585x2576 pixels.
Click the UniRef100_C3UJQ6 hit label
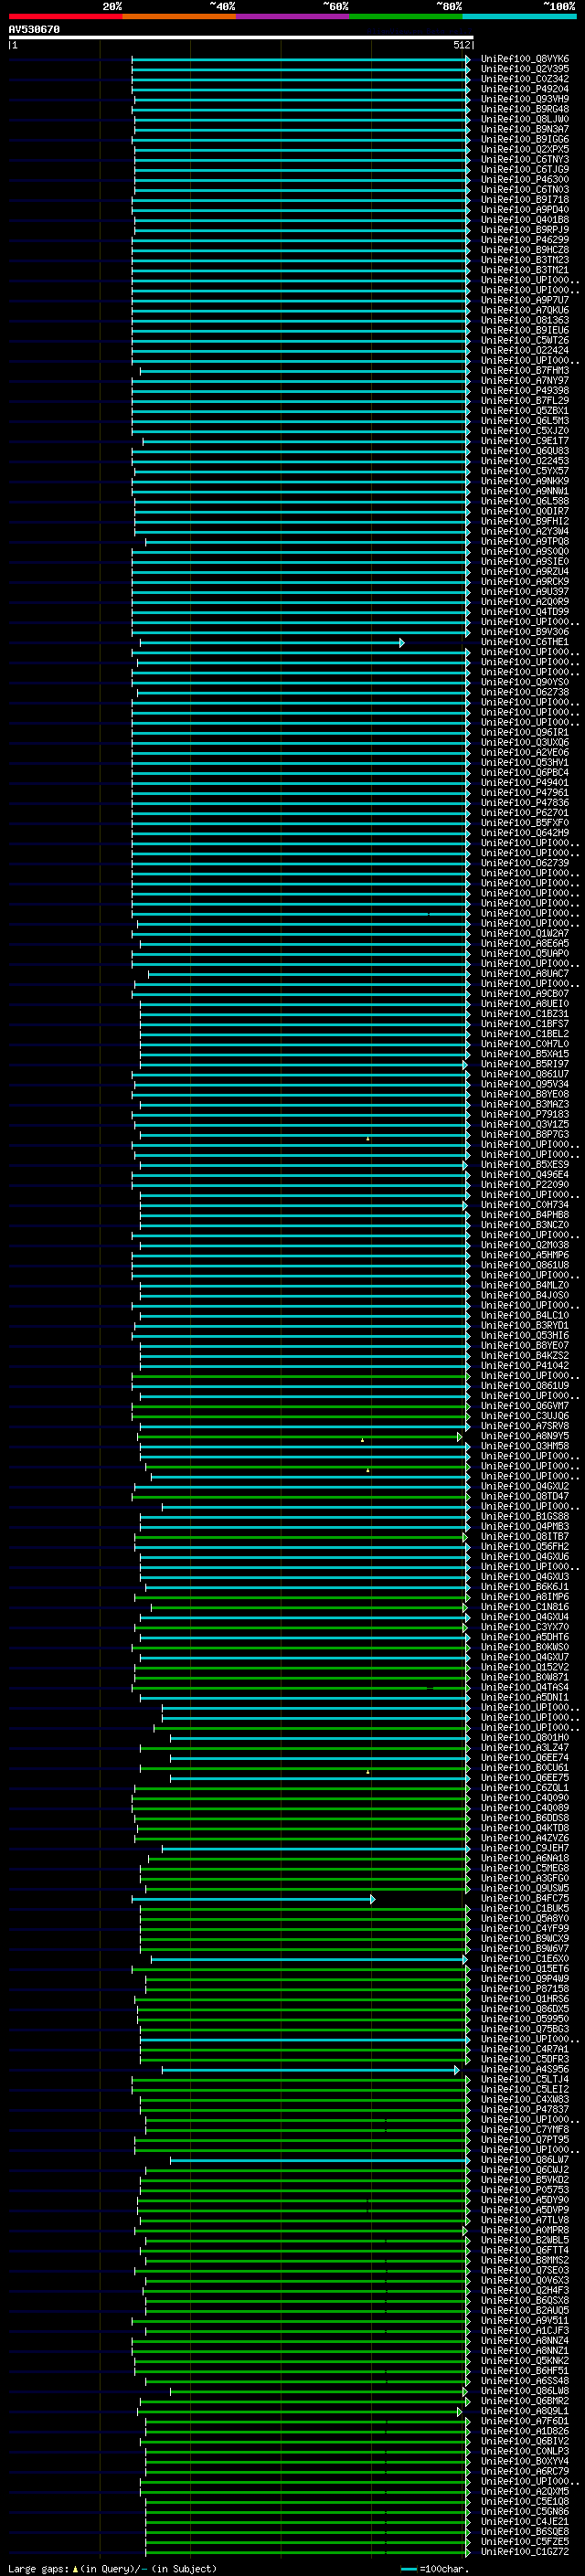(x=525, y=1415)
